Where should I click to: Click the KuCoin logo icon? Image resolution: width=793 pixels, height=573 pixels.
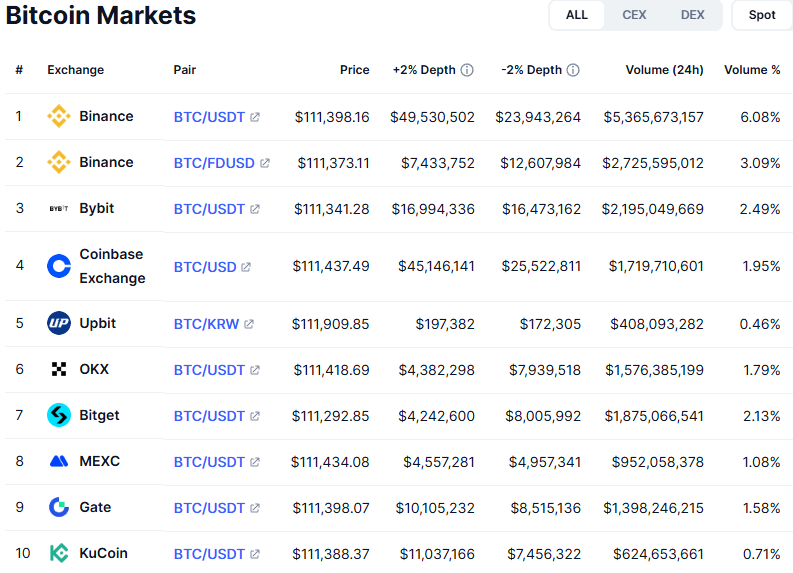tap(59, 553)
